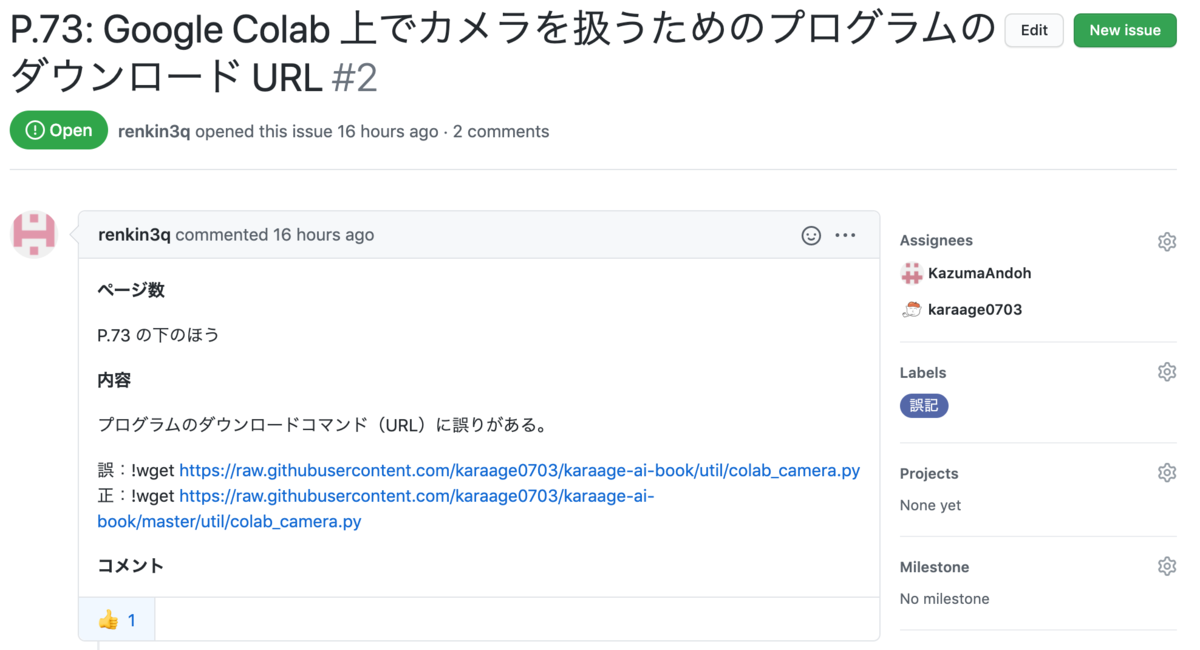Open renkin3q's profile from the issue header

(x=154, y=131)
